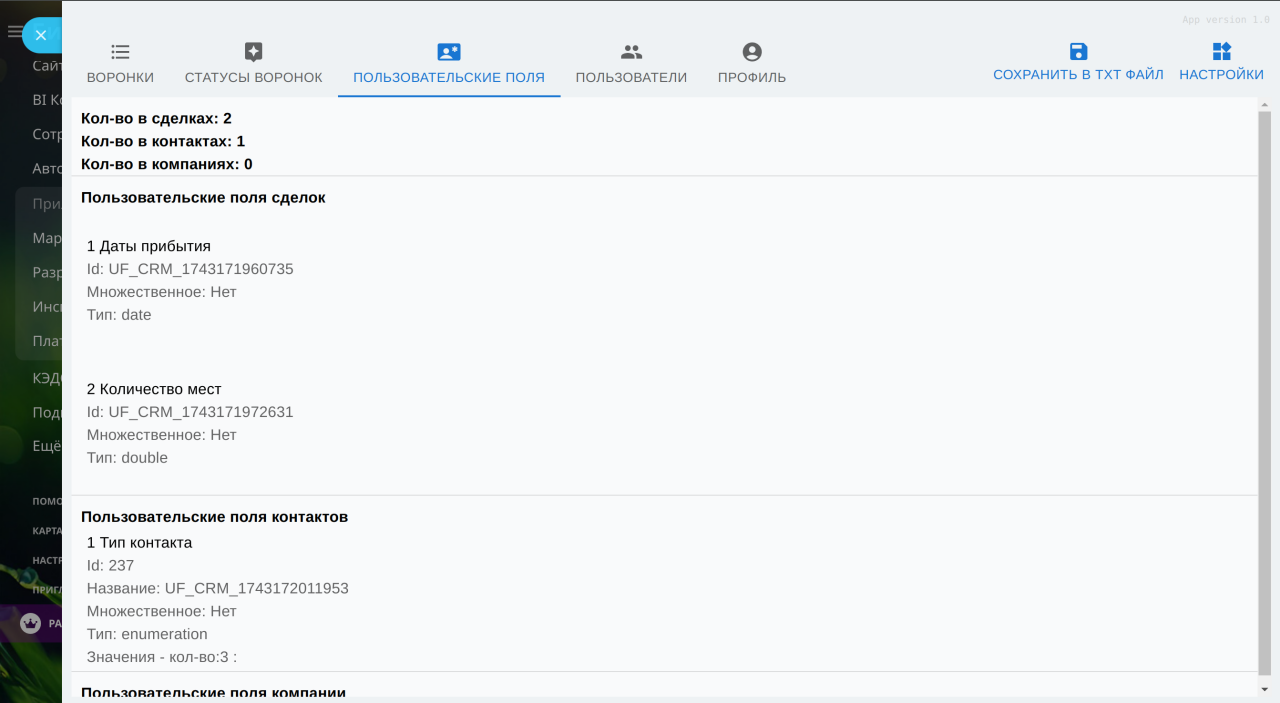Click 'App version 1.0' label
1280x703 pixels.
click(x=1226, y=20)
